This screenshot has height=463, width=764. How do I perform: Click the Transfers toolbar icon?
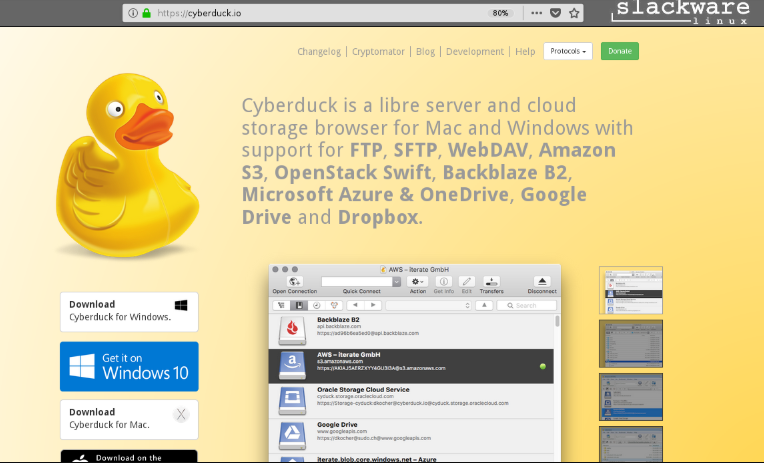pyautogui.click(x=491, y=282)
